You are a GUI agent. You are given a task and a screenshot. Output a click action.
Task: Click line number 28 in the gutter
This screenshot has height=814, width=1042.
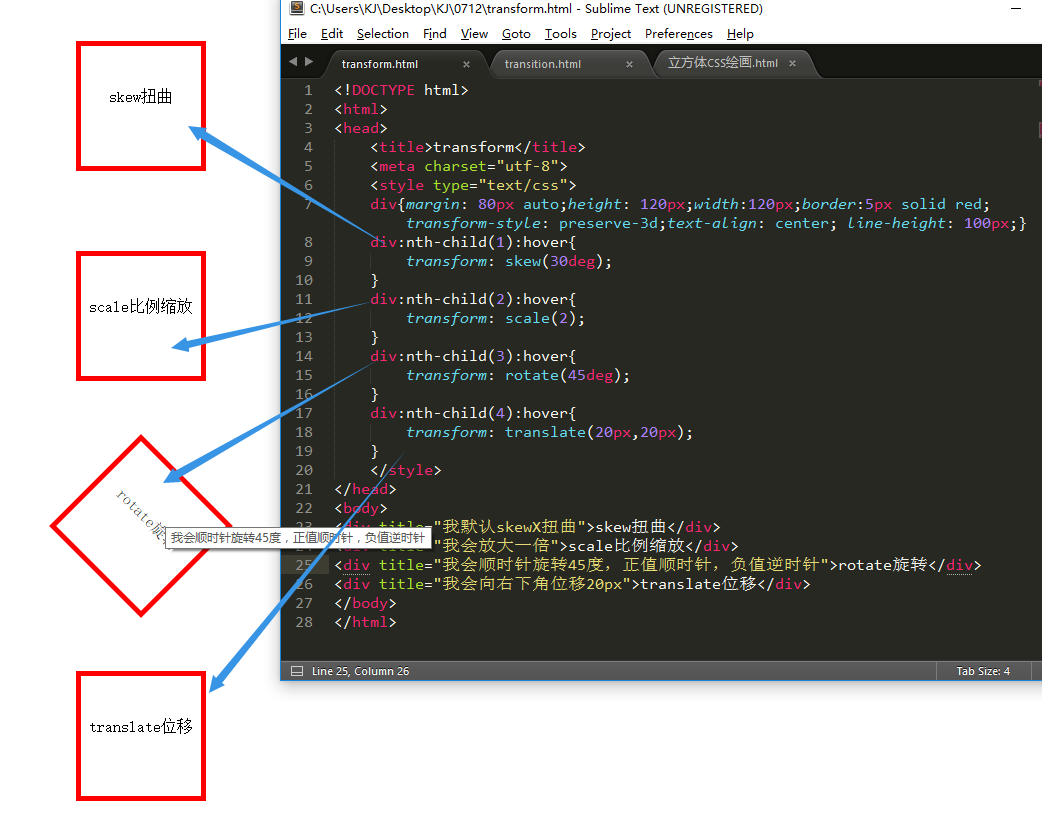304,623
